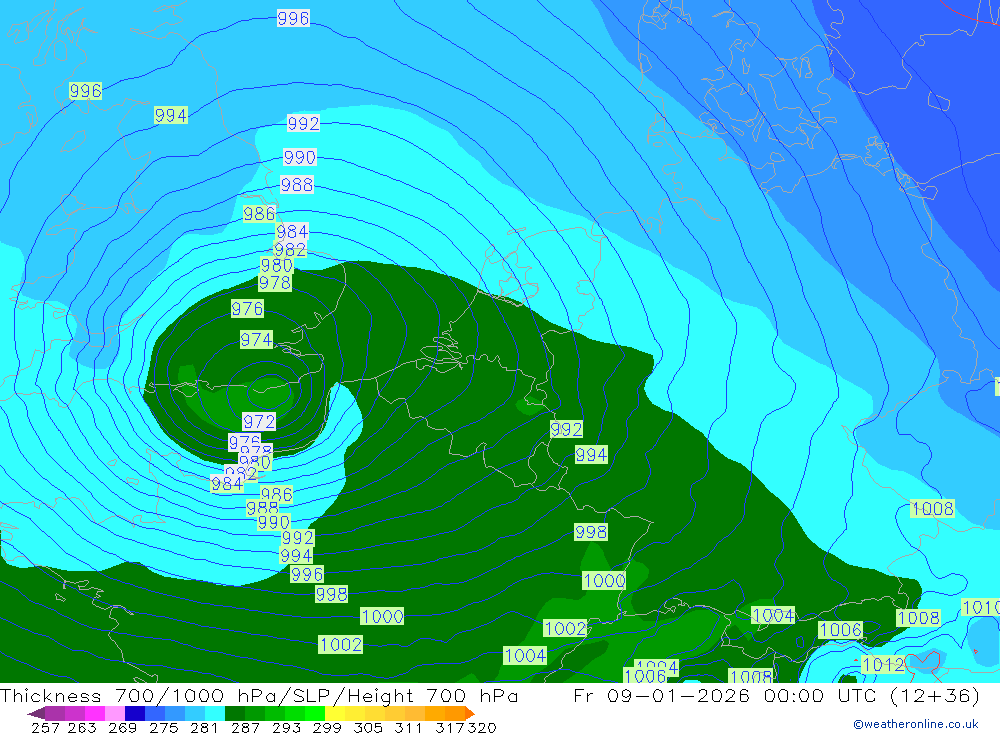Click the 972 isobar label at the low center
The image size is (1000, 733).
[x=259, y=422]
